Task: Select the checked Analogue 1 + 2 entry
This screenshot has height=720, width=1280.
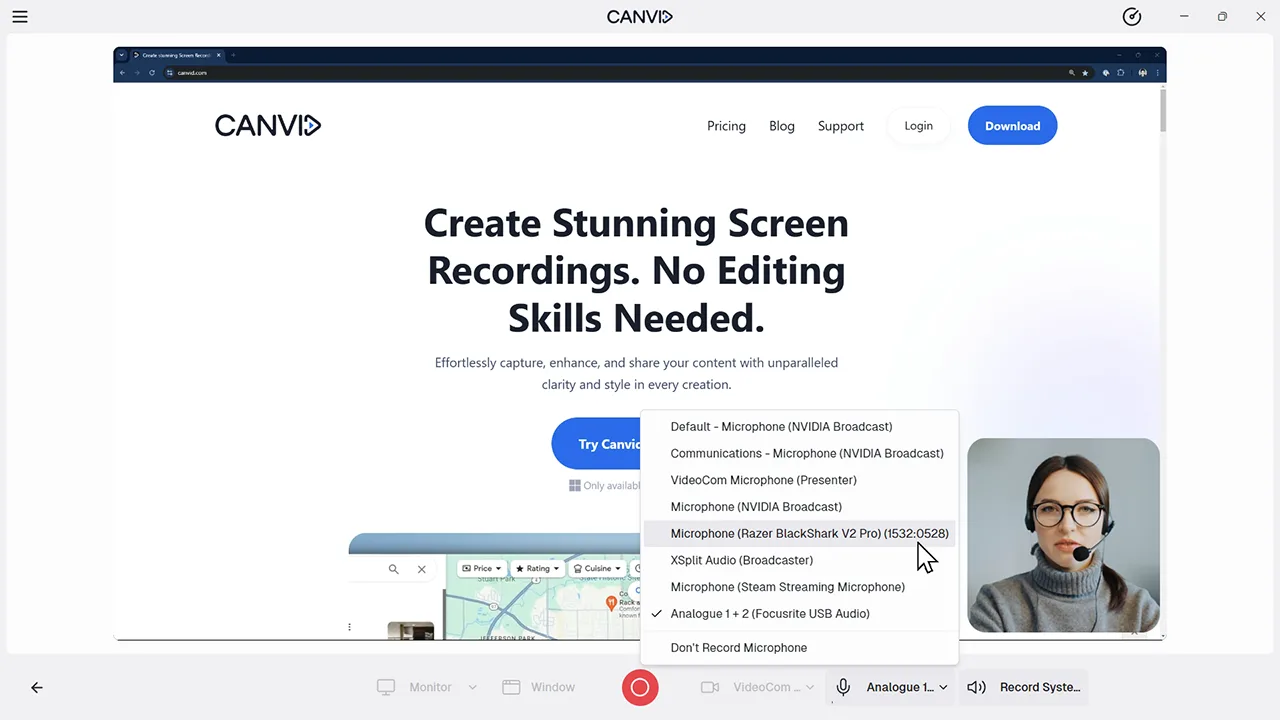Action: [769, 613]
